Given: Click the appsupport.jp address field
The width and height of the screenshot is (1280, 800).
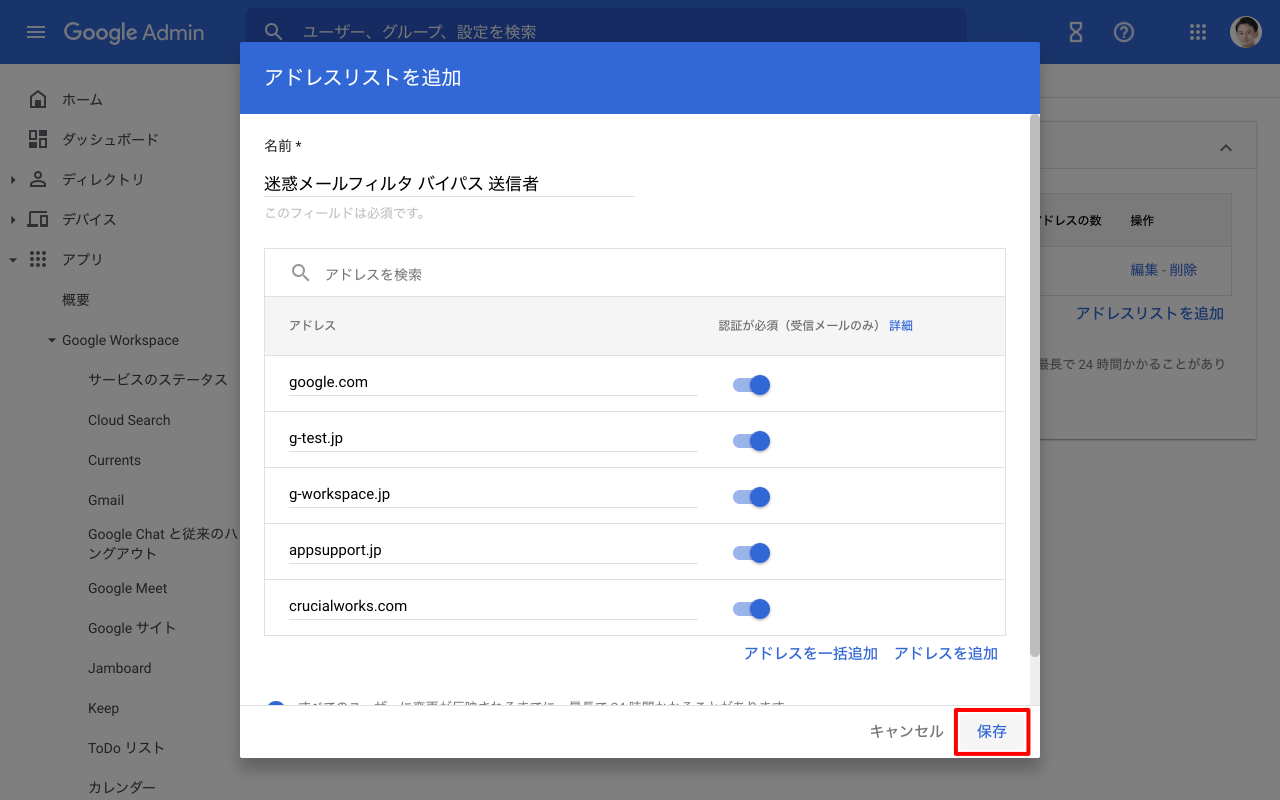Looking at the screenshot, I should point(493,550).
